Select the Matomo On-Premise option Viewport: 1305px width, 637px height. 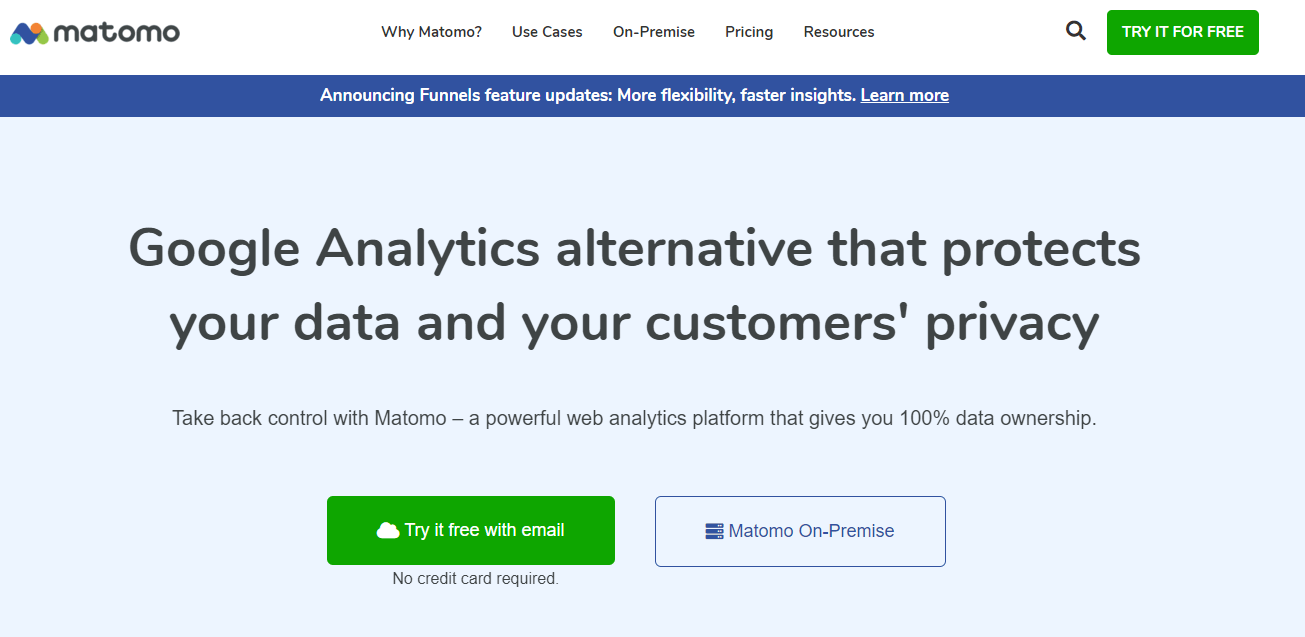(799, 531)
